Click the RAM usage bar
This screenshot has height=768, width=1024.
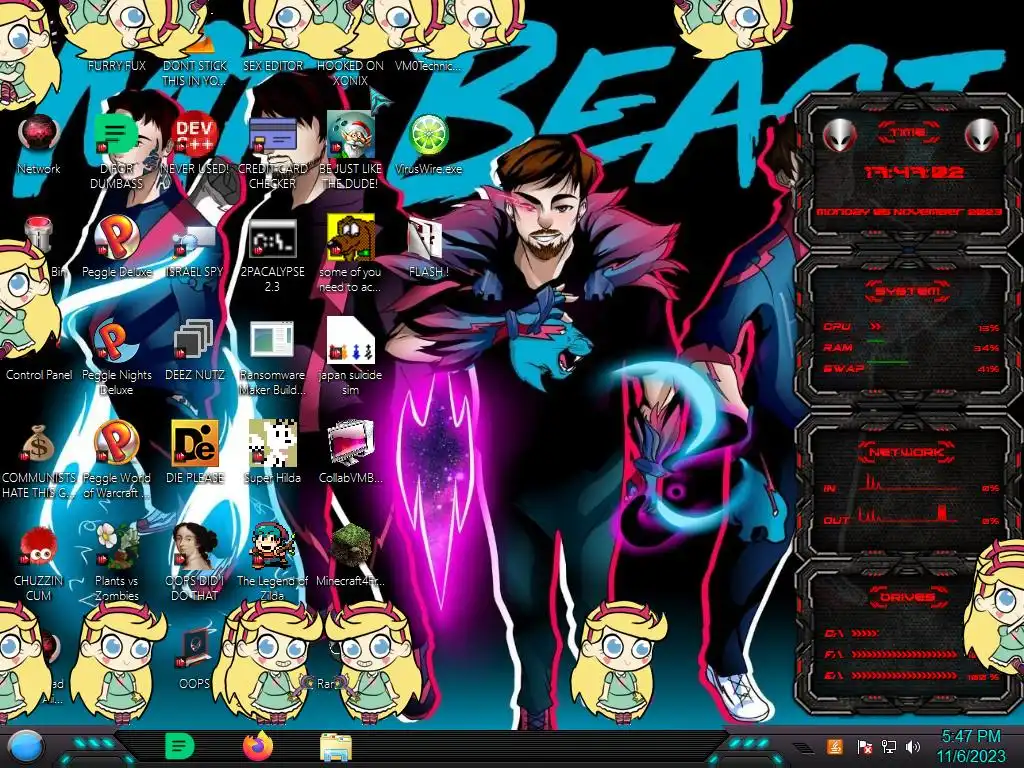click(x=876, y=341)
